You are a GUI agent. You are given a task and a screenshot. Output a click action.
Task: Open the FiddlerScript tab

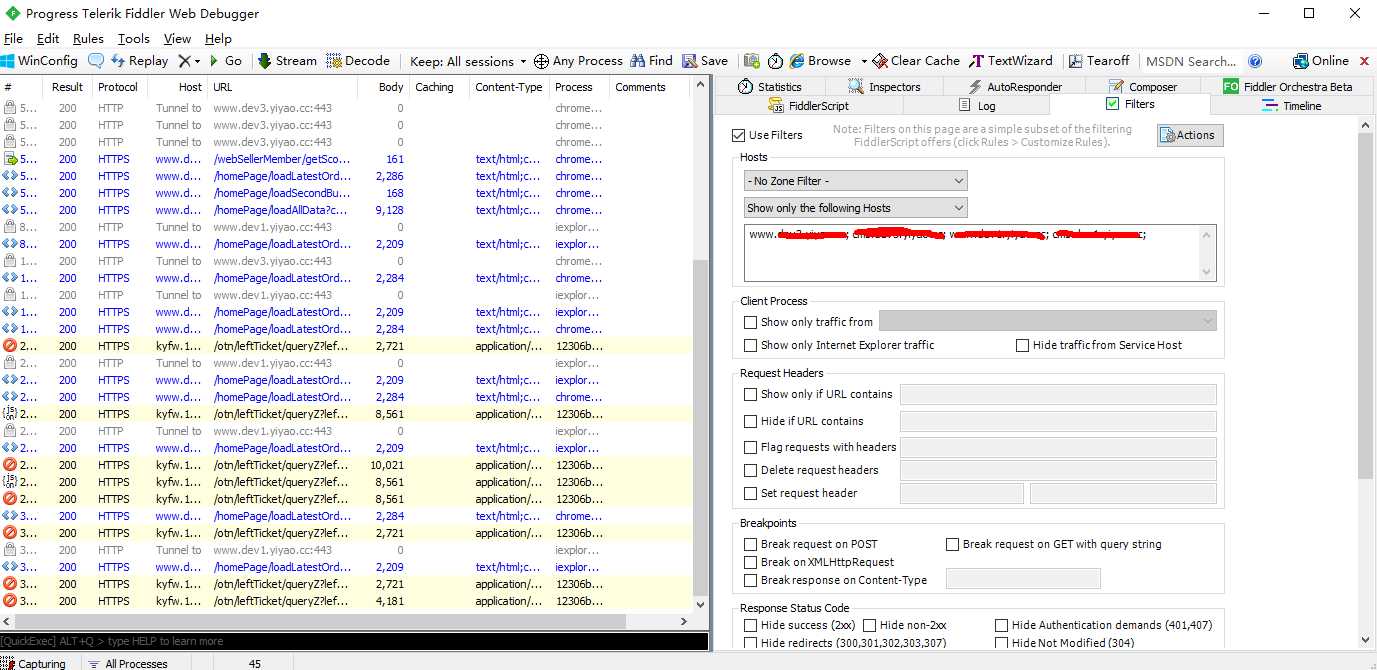(x=808, y=105)
